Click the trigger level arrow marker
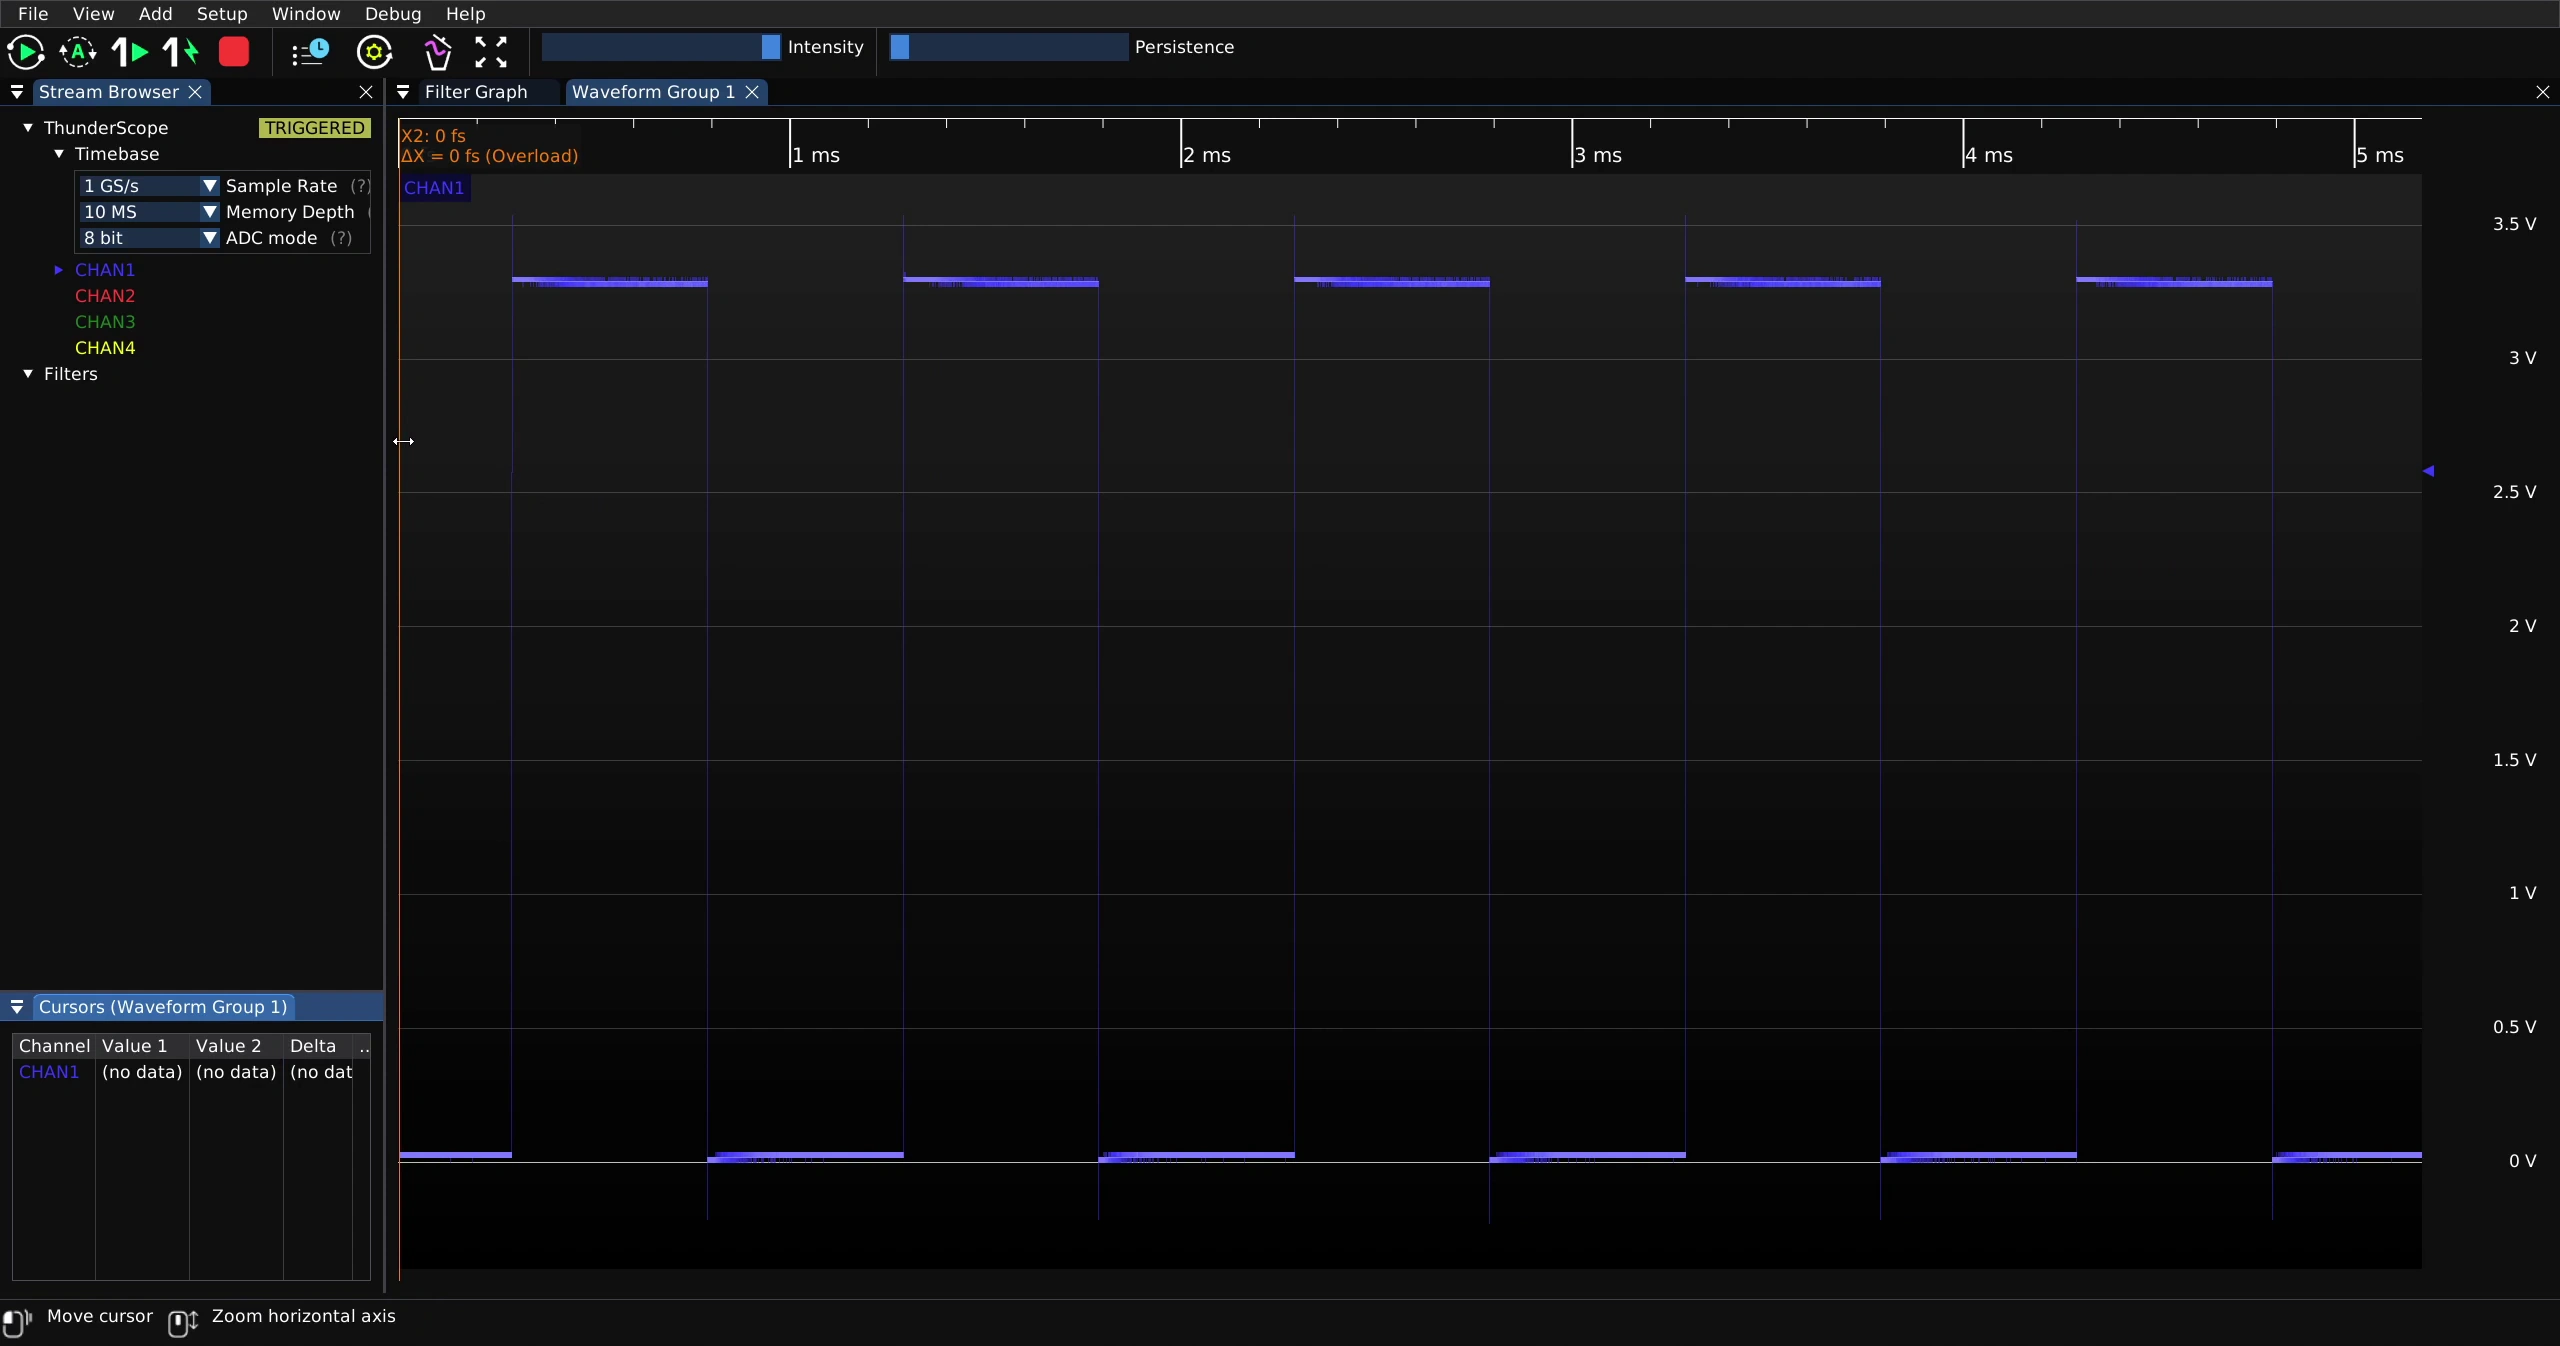The image size is (2560, 1346). (x=2428, y=471)
